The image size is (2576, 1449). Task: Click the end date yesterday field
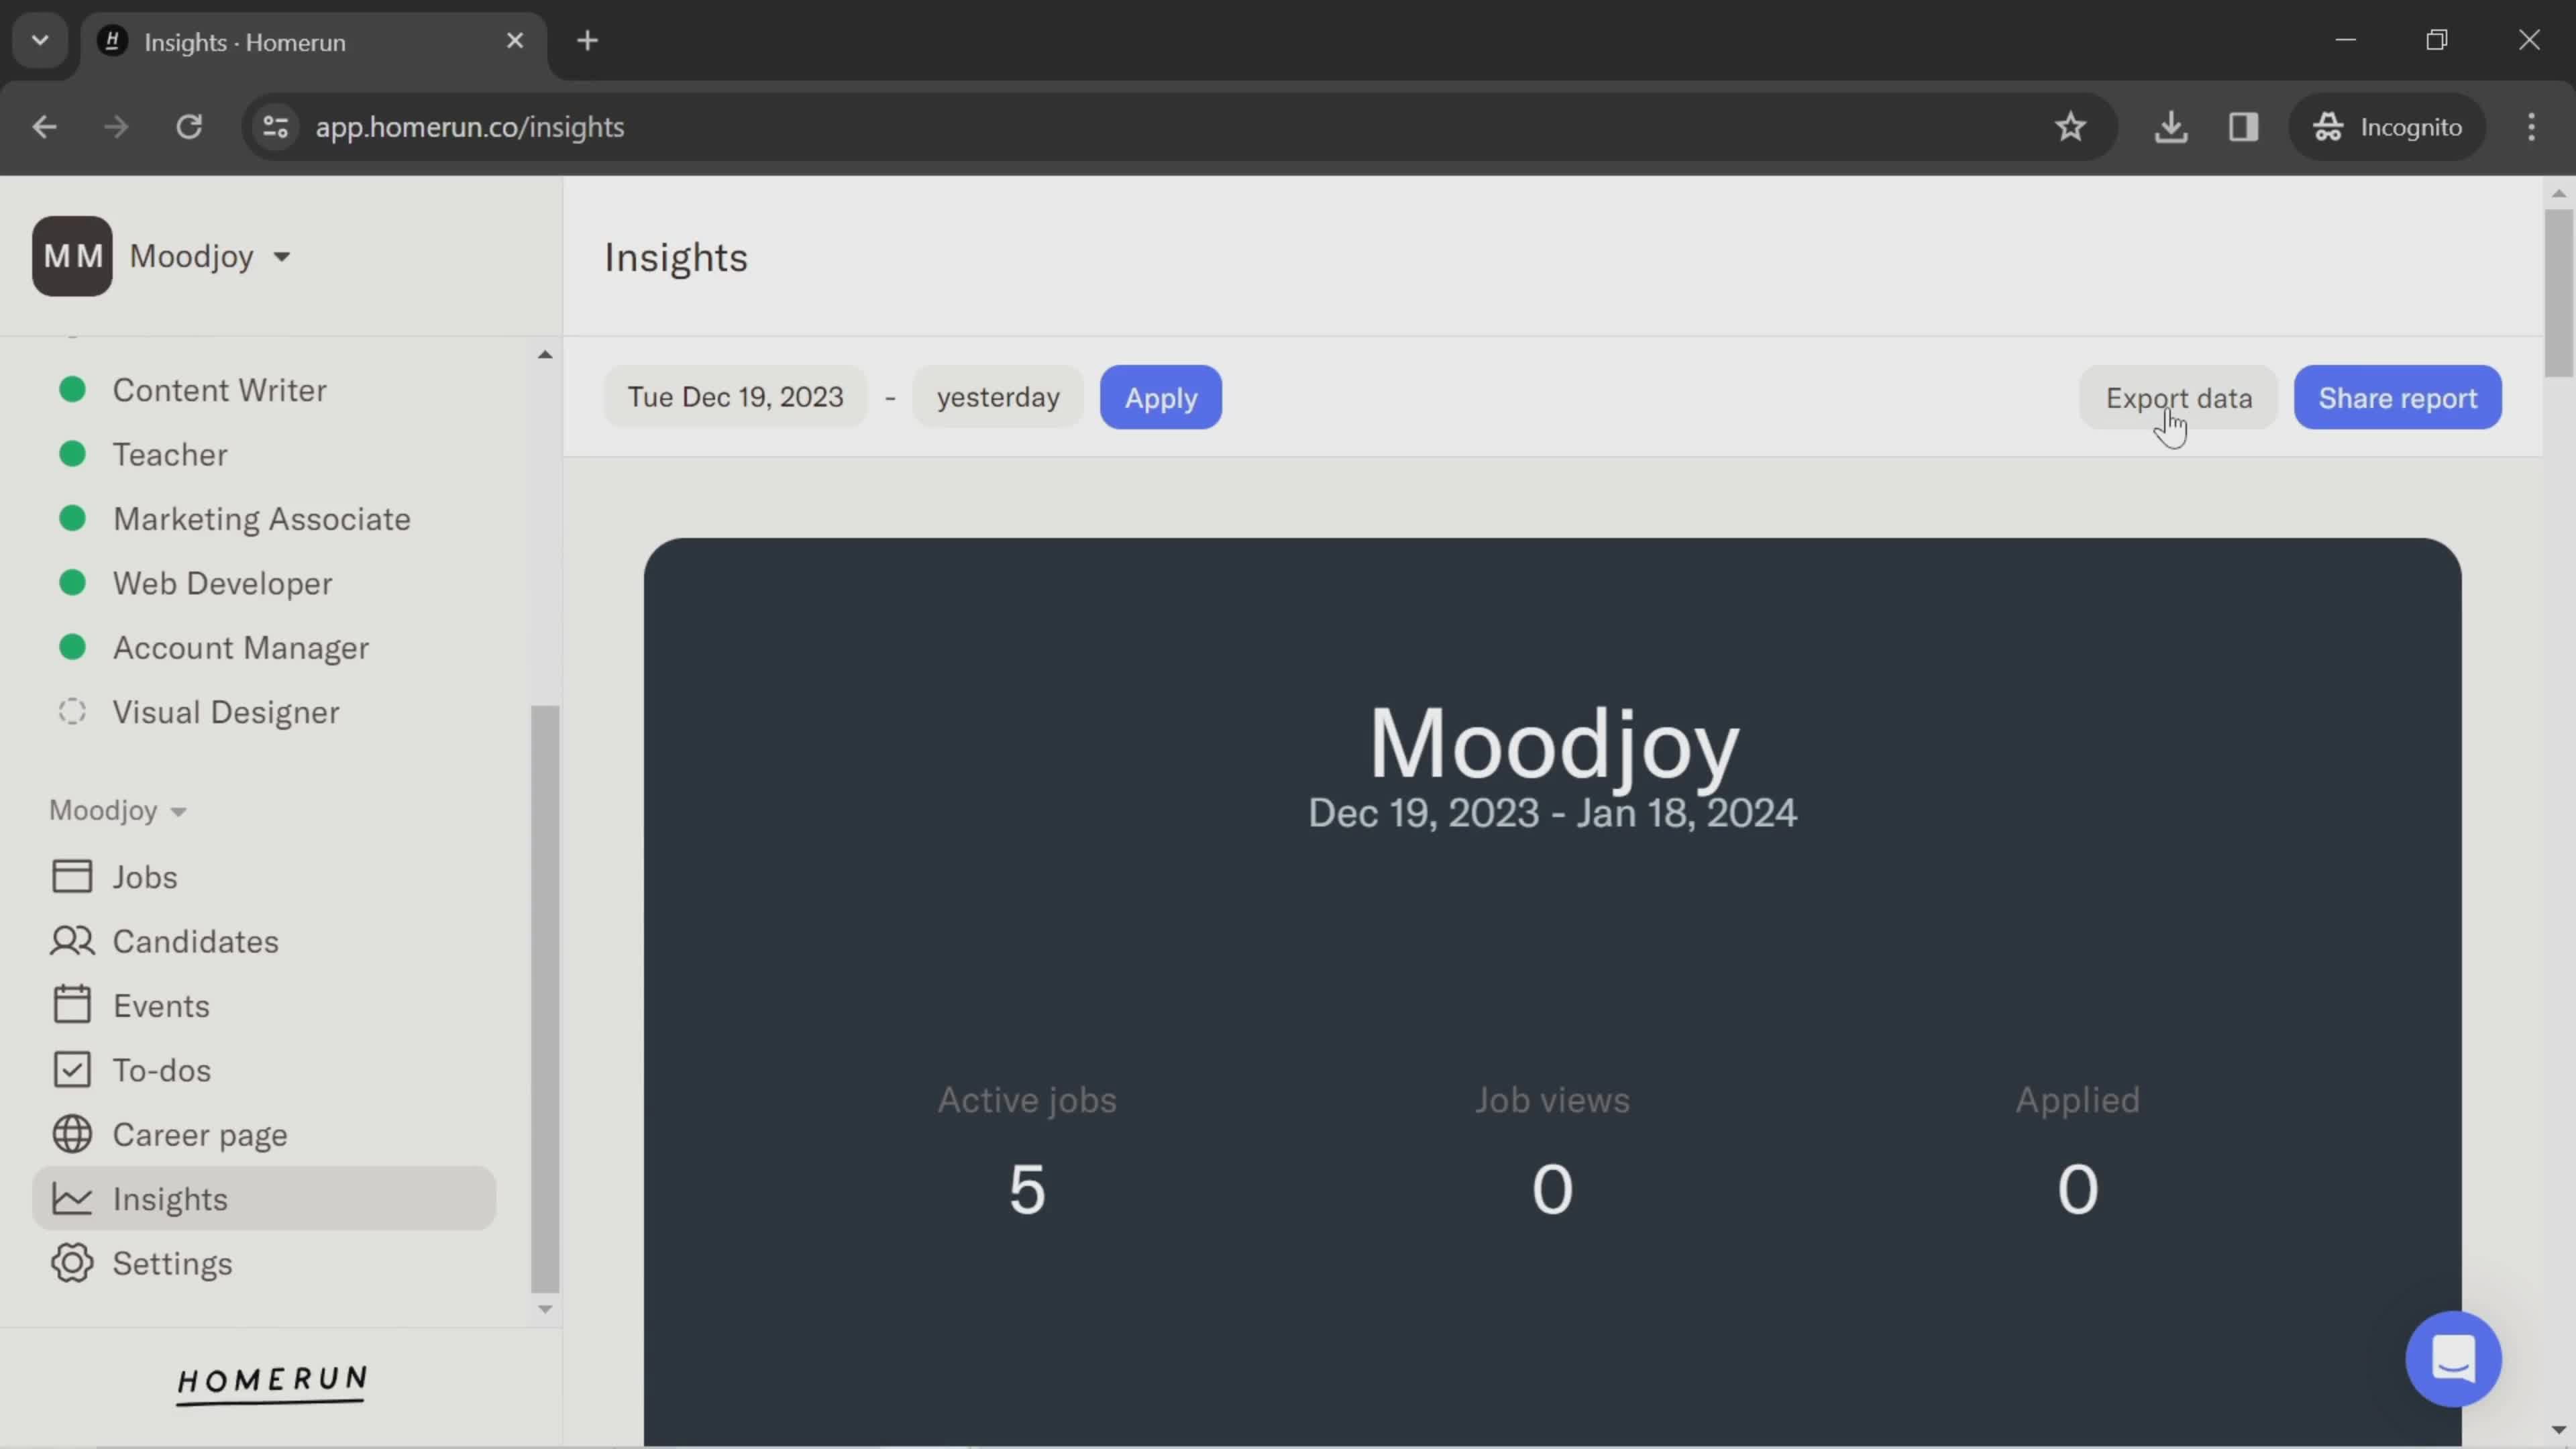pos(996,396)
